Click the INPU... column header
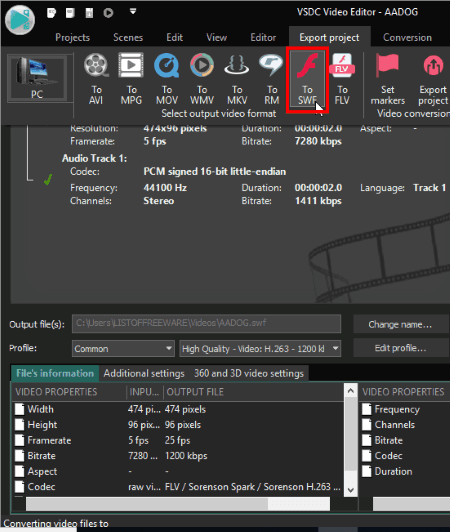Image resolution: width=450 pixels, height=532 pixels. (x=145, y=392)
